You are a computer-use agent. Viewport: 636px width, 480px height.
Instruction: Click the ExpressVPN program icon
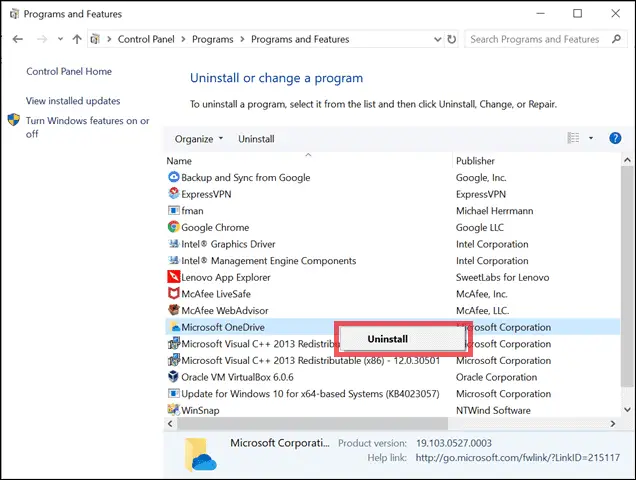174,194
